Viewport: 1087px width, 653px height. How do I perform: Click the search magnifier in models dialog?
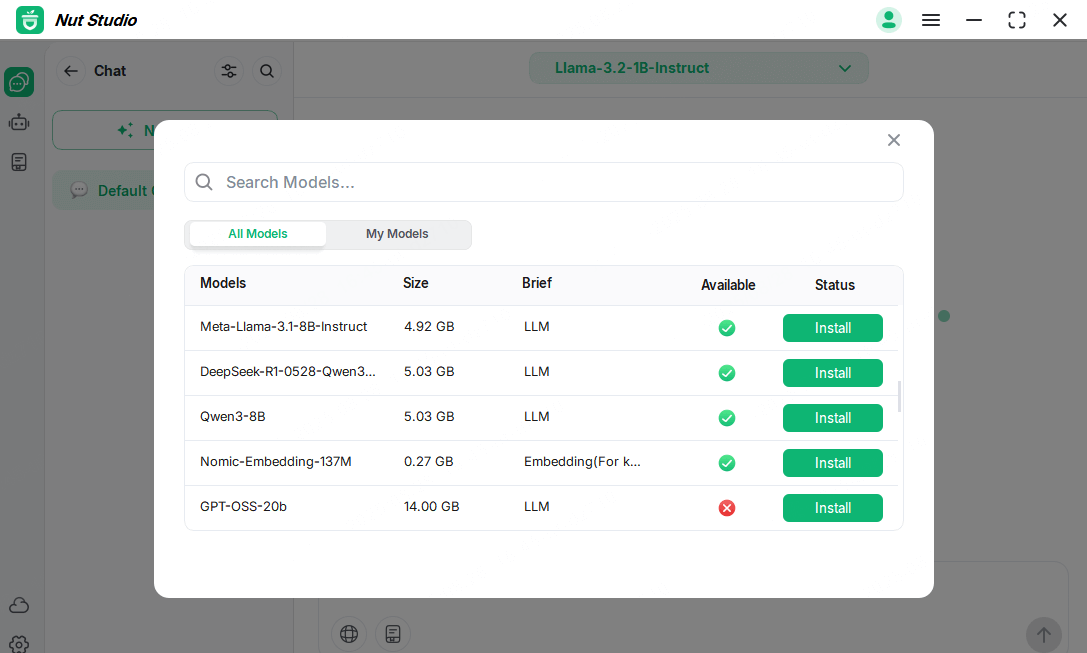pyautogui.click(x=204, y=182)
